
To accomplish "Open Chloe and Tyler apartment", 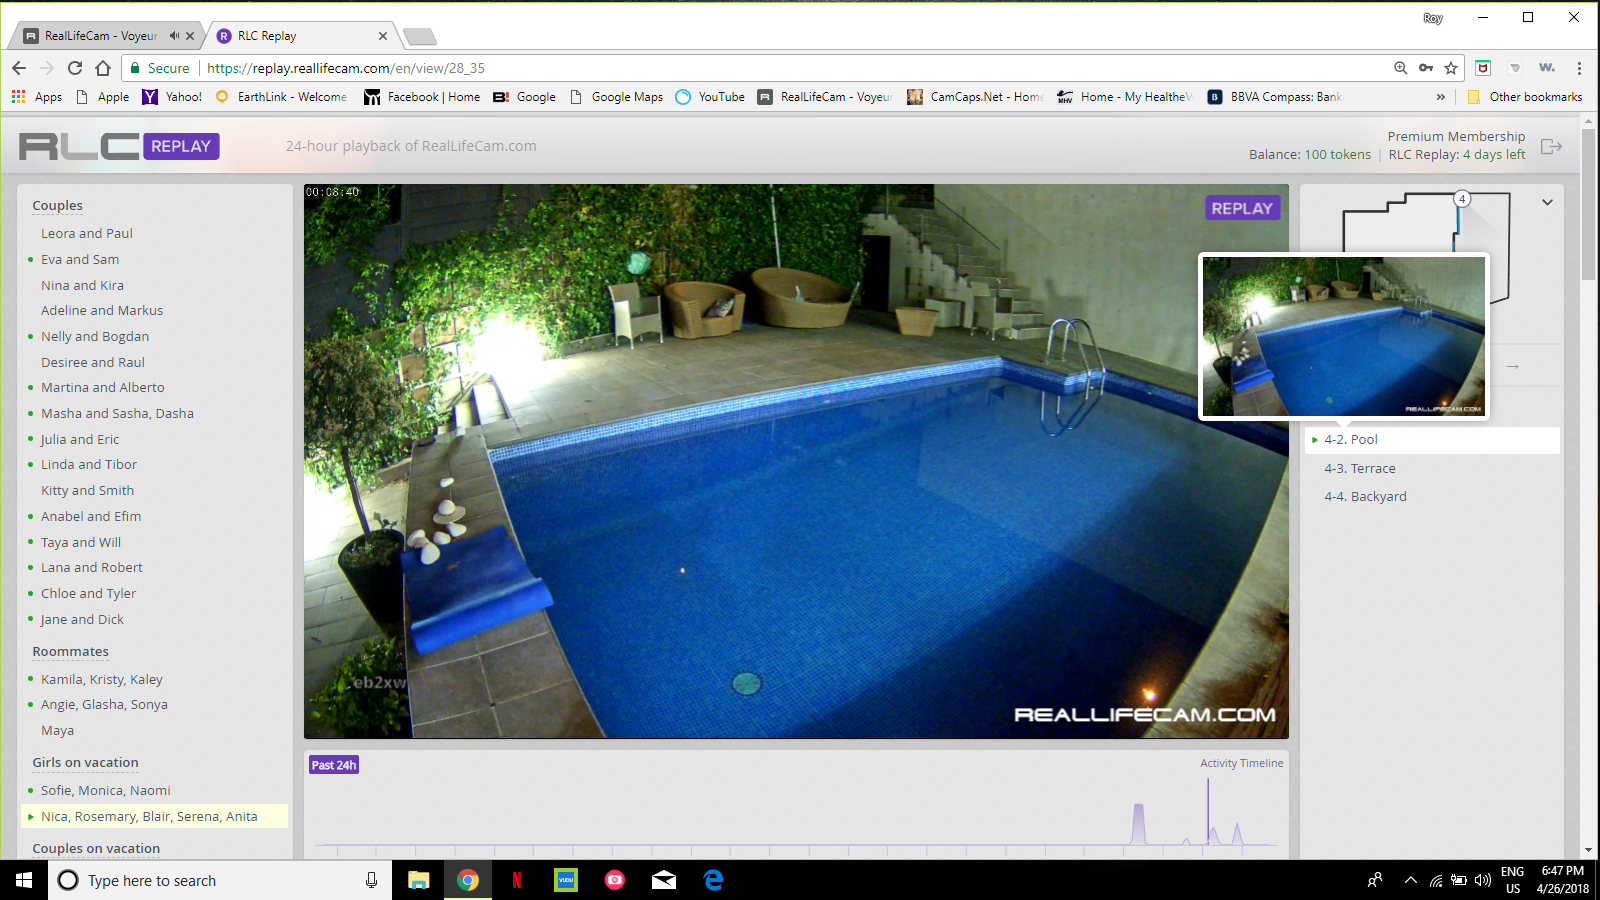I will [x=89, y=594].
